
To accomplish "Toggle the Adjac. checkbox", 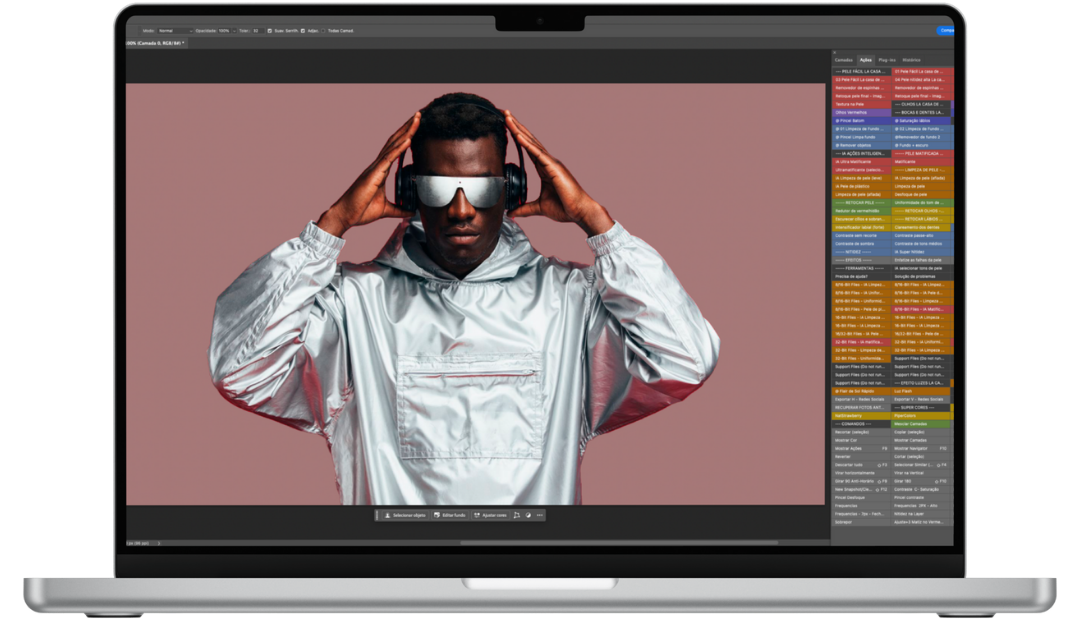I will (303, 31).
